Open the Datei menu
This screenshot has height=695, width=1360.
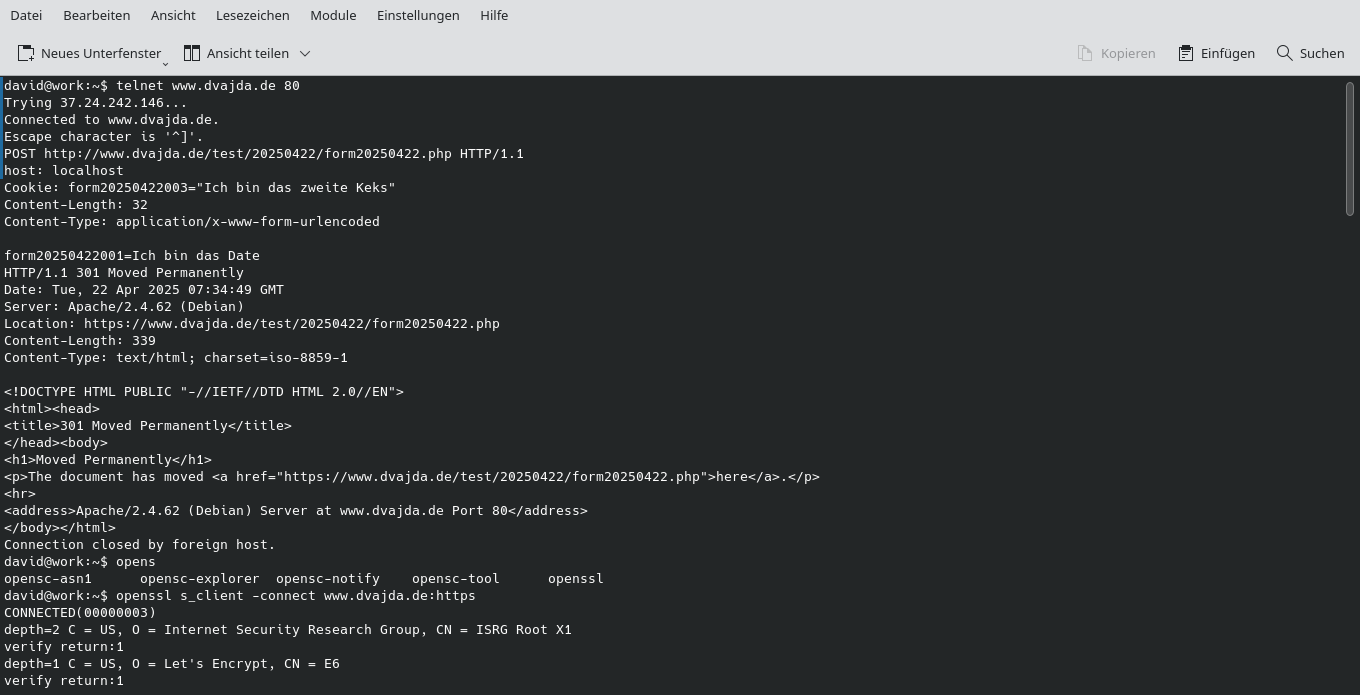(x=26, y=15)
